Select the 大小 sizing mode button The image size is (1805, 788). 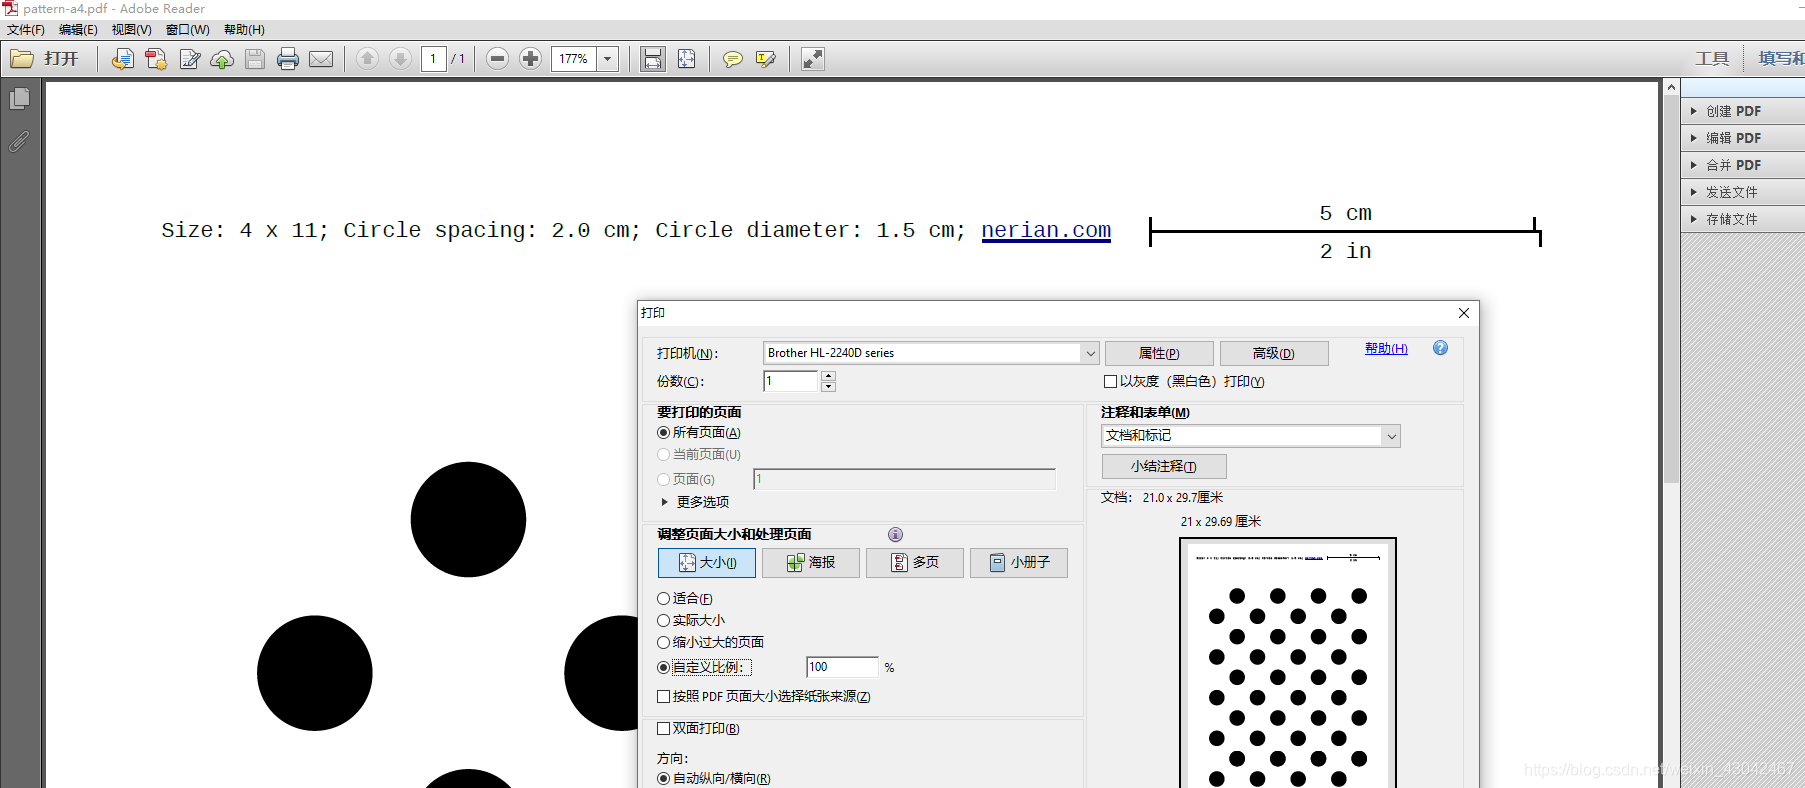coord(707,563)
